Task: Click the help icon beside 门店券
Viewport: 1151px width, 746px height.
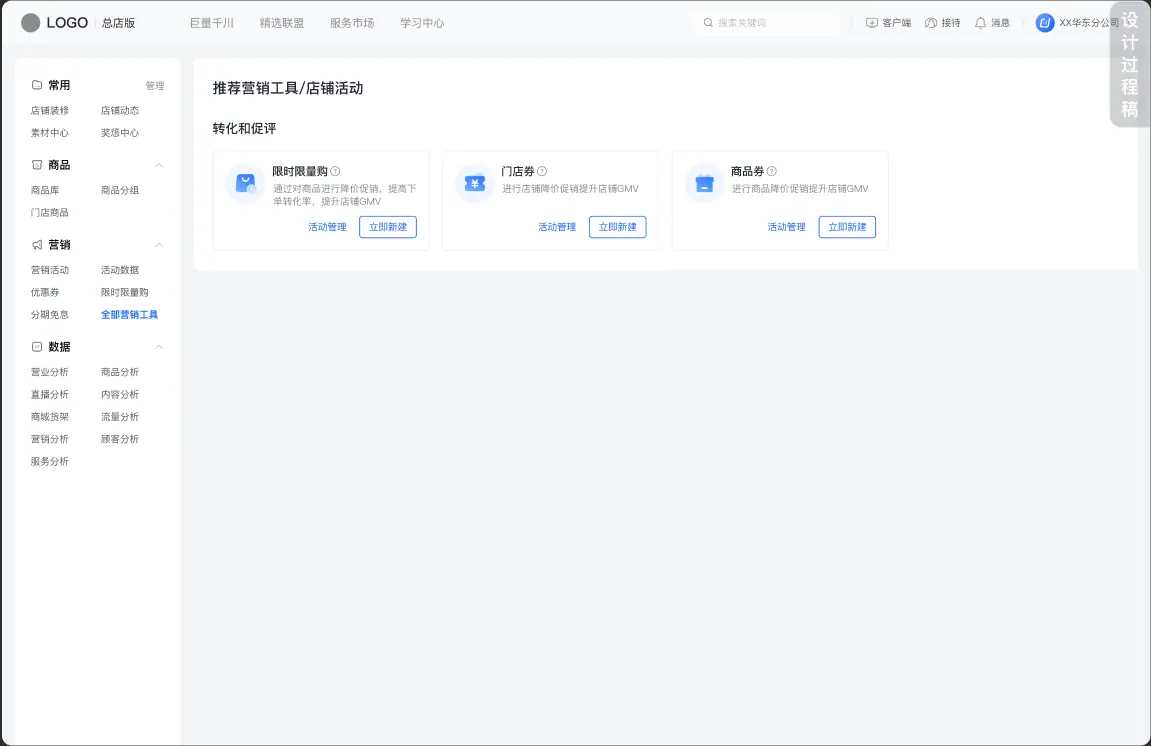Action: point(542,171)
